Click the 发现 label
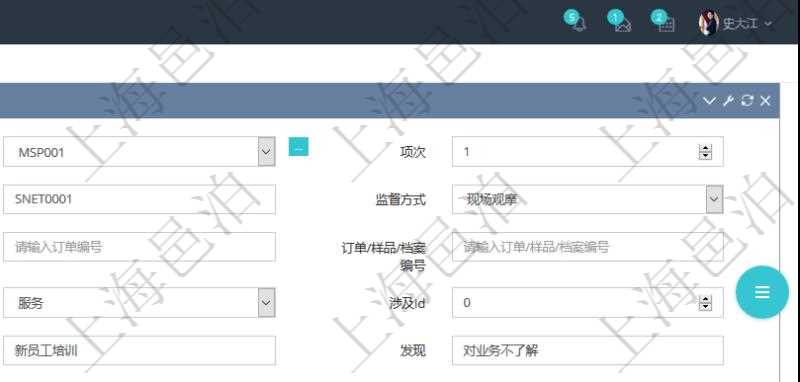 pos(413,350)
